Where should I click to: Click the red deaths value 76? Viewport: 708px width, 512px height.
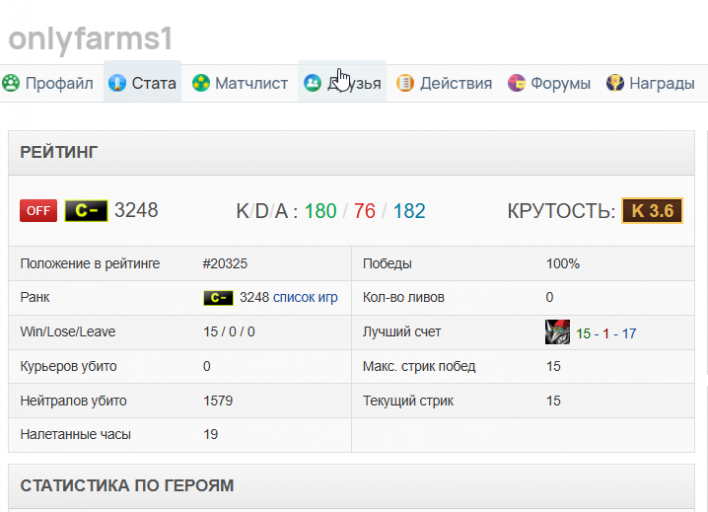[364, 211]
